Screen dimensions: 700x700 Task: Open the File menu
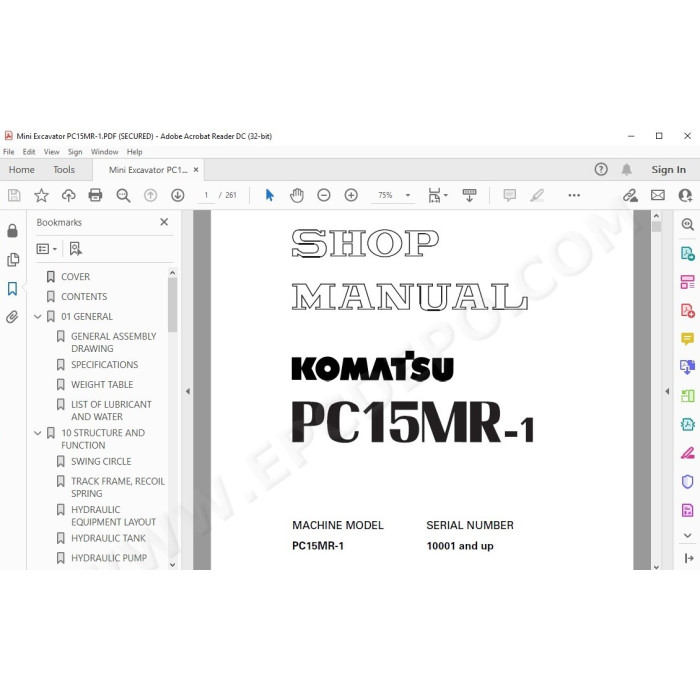(8, 152)
